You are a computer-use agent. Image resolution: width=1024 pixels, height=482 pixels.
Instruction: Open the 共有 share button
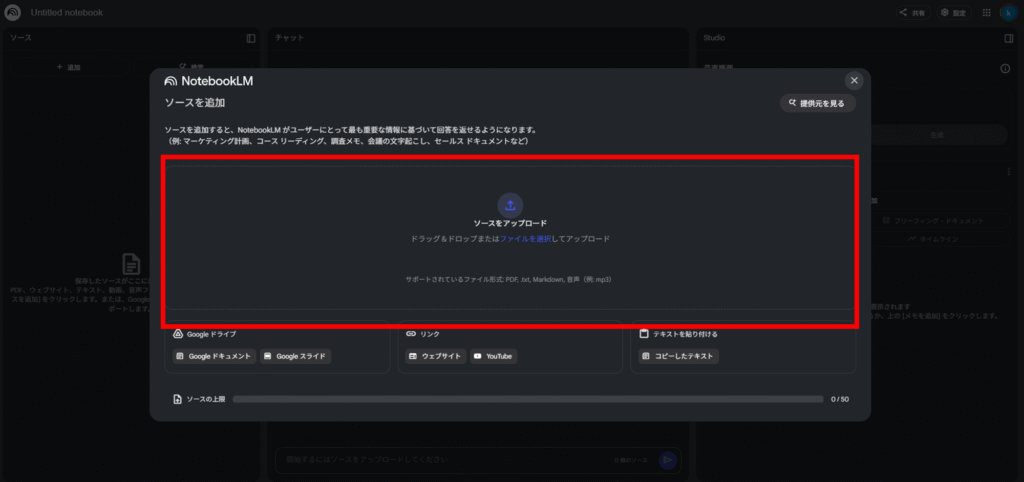[x=912, y=12]
